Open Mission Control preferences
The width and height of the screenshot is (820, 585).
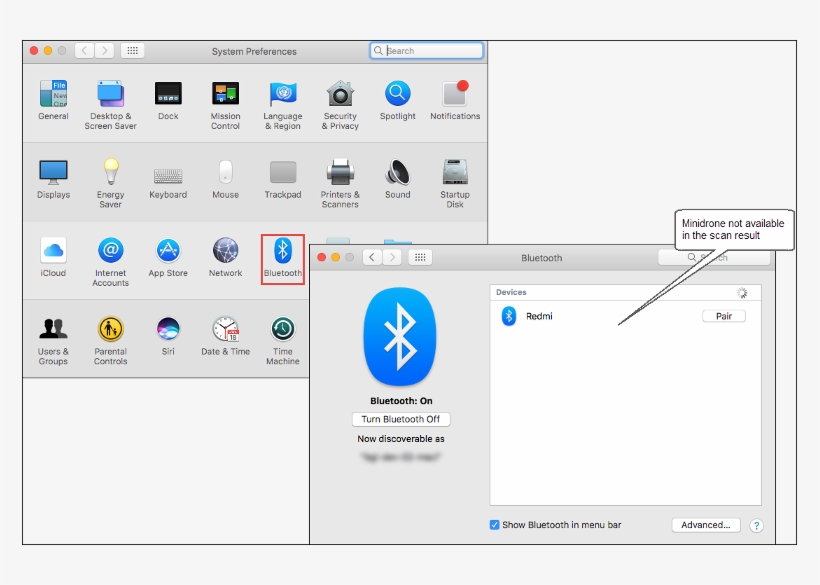pyautogui.click(x=225, y=95)
